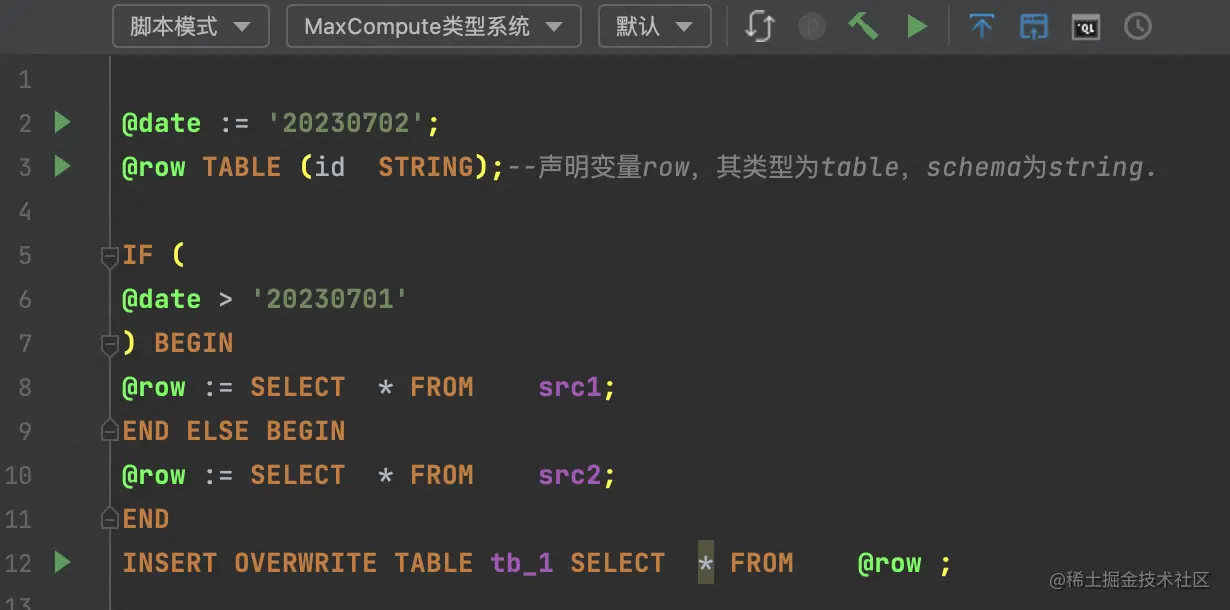The image size is (1230, 610).
Task: Click the STRING type keyword on line 3
Action: pyautogui.click(x=426, y=167)
